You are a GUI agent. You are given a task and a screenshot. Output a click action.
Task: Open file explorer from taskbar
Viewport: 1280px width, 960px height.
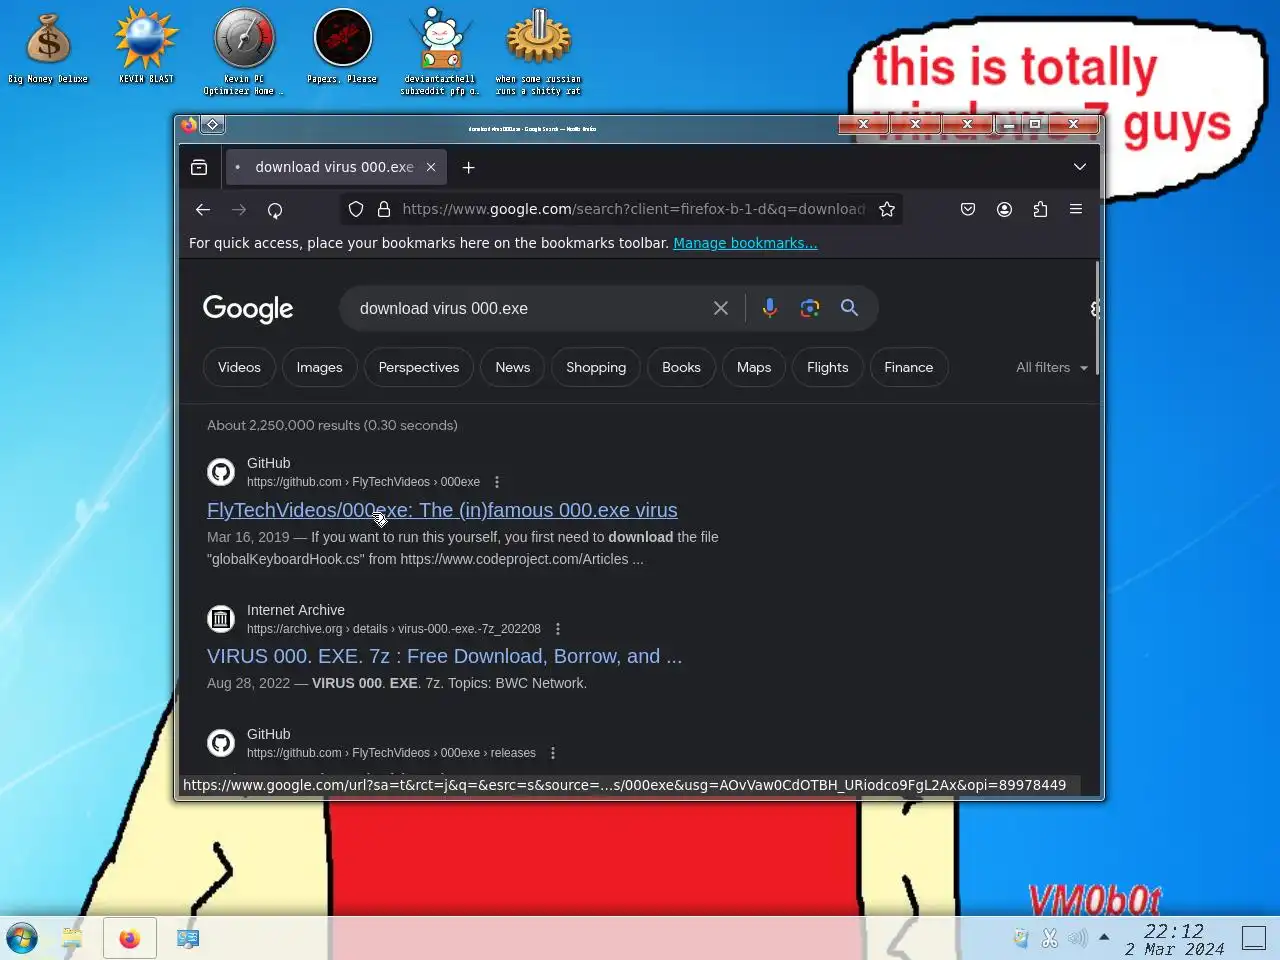click(72, 938)
